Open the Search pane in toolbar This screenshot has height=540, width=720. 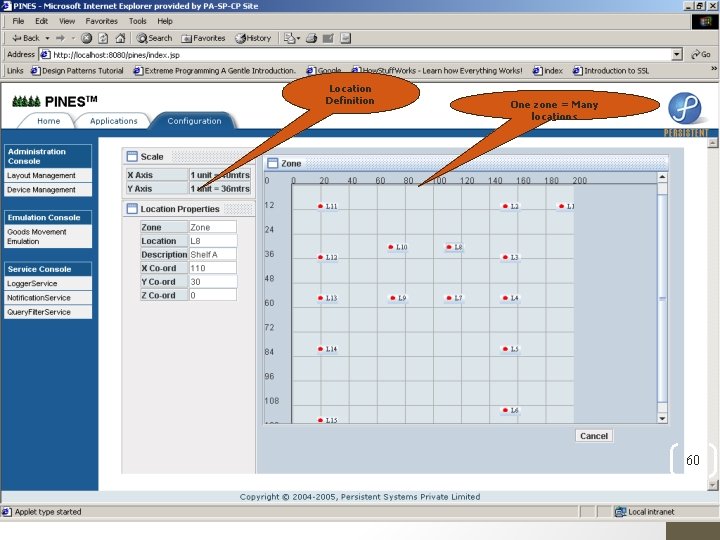(154, 38)
